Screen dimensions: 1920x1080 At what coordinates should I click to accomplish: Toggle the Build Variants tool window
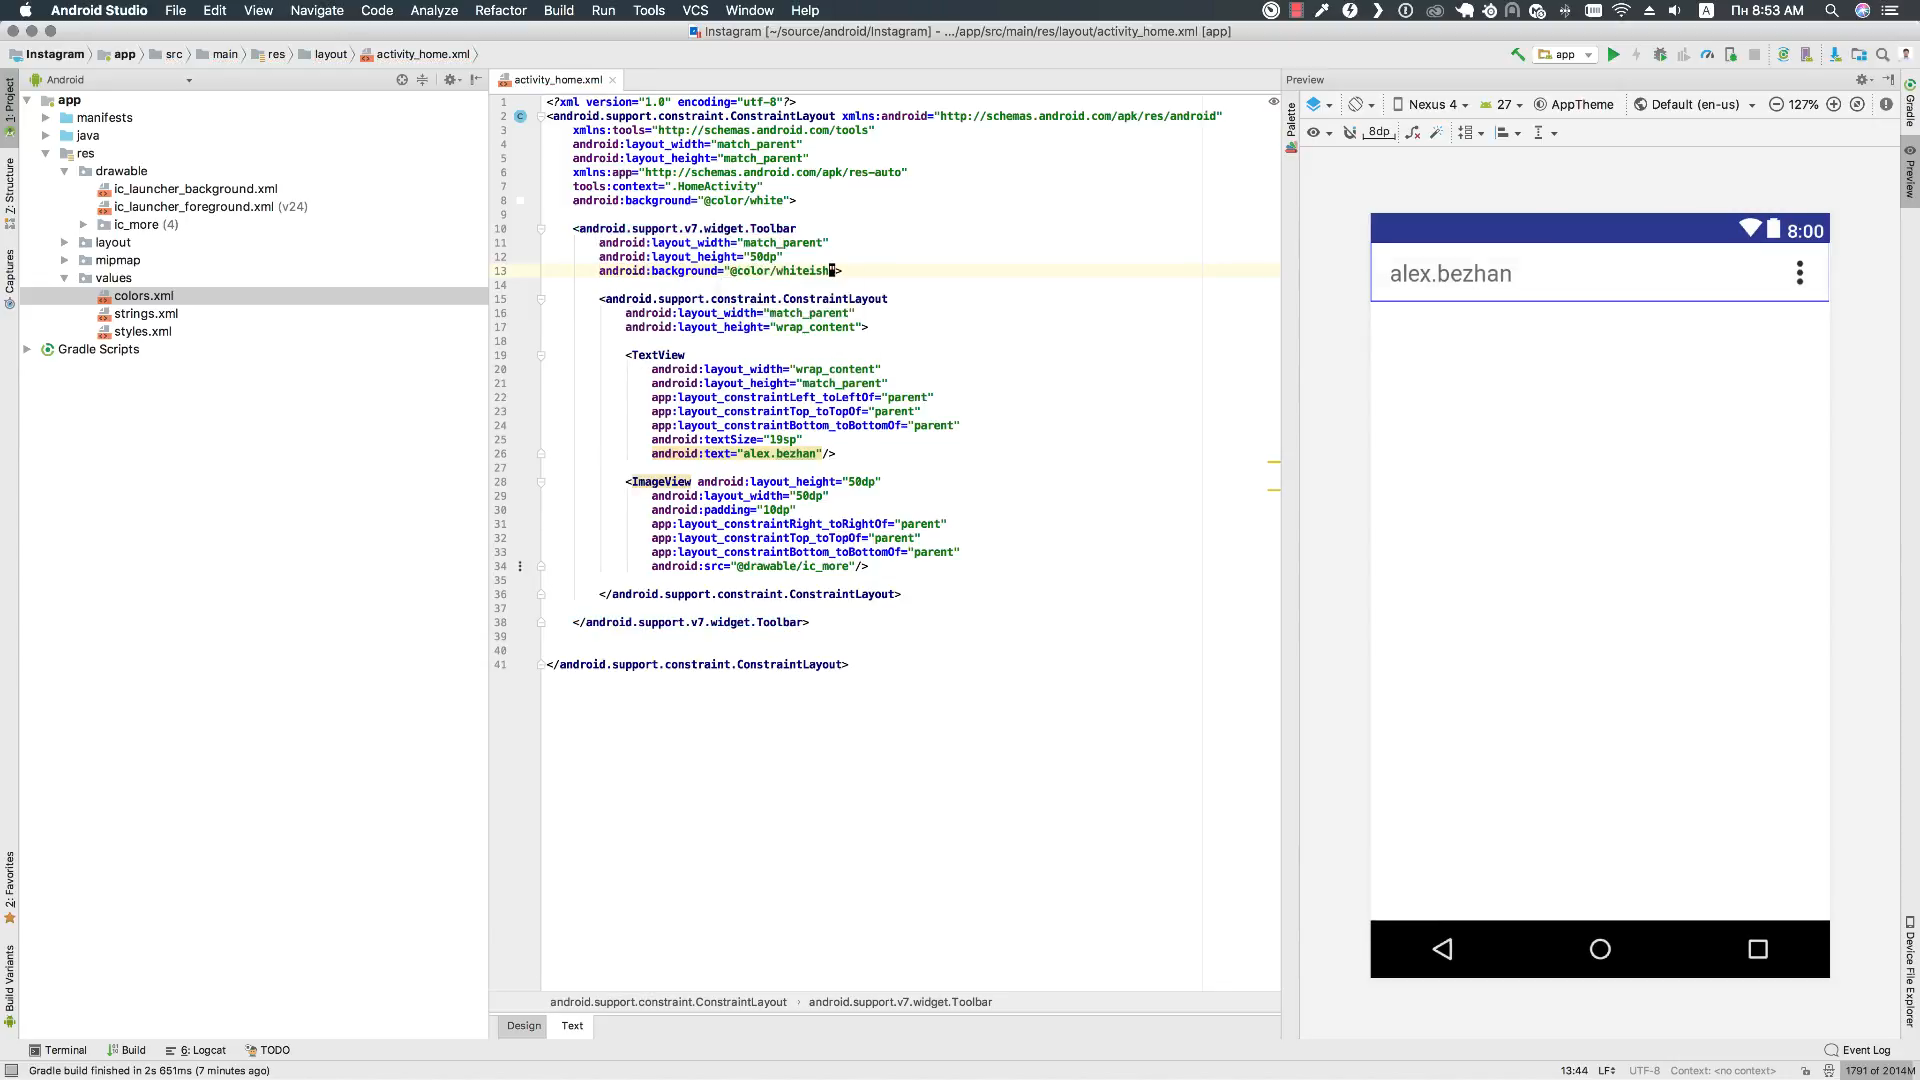(x=10, y=986)
